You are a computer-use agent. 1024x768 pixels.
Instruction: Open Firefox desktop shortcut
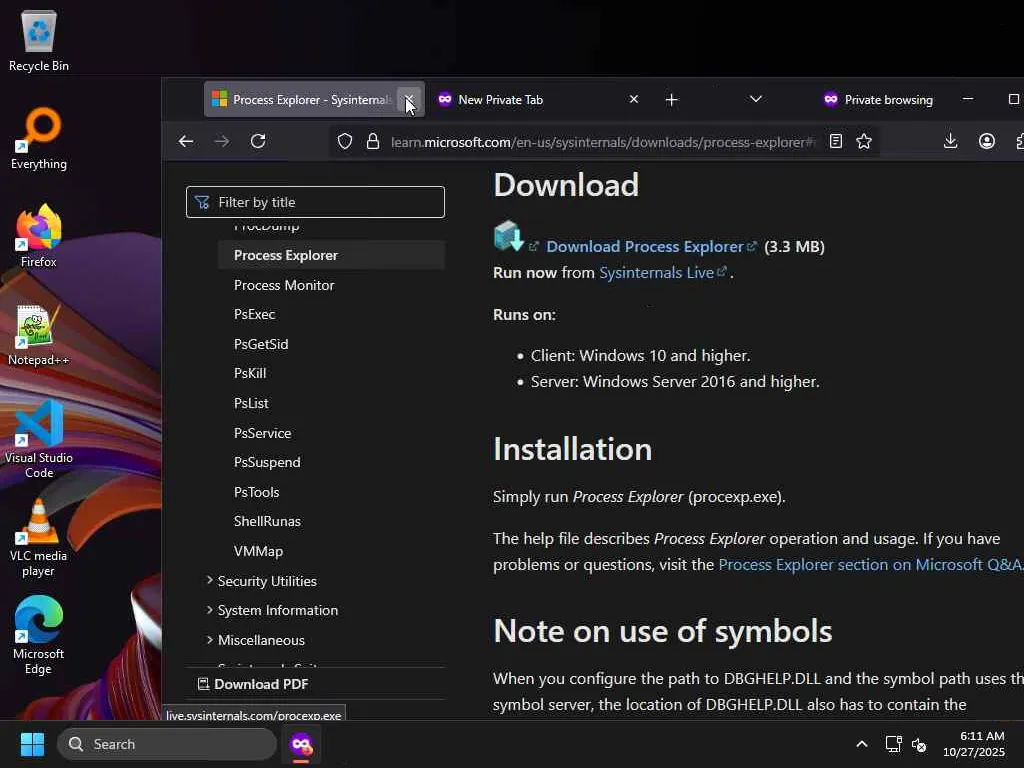39,236
